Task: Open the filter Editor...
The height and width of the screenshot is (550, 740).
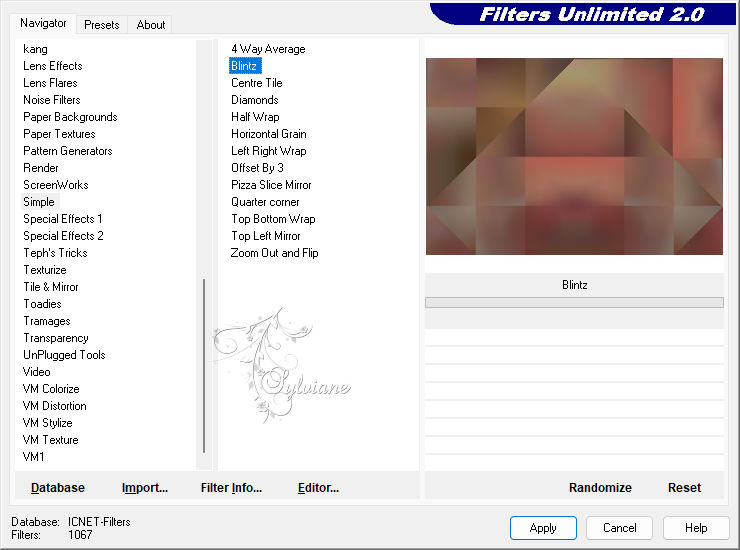Action: tap(318, 487)
